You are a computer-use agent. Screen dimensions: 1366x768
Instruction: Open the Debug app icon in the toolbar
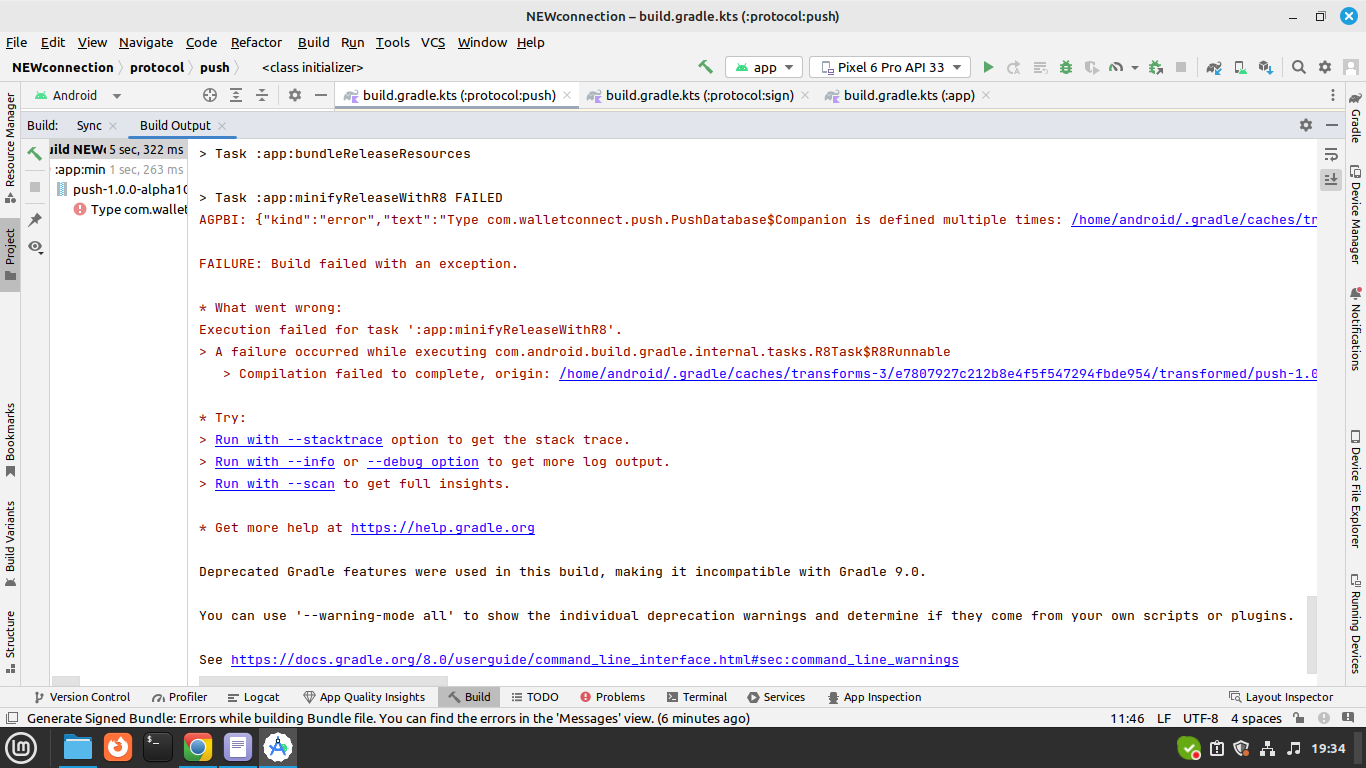1065,67
